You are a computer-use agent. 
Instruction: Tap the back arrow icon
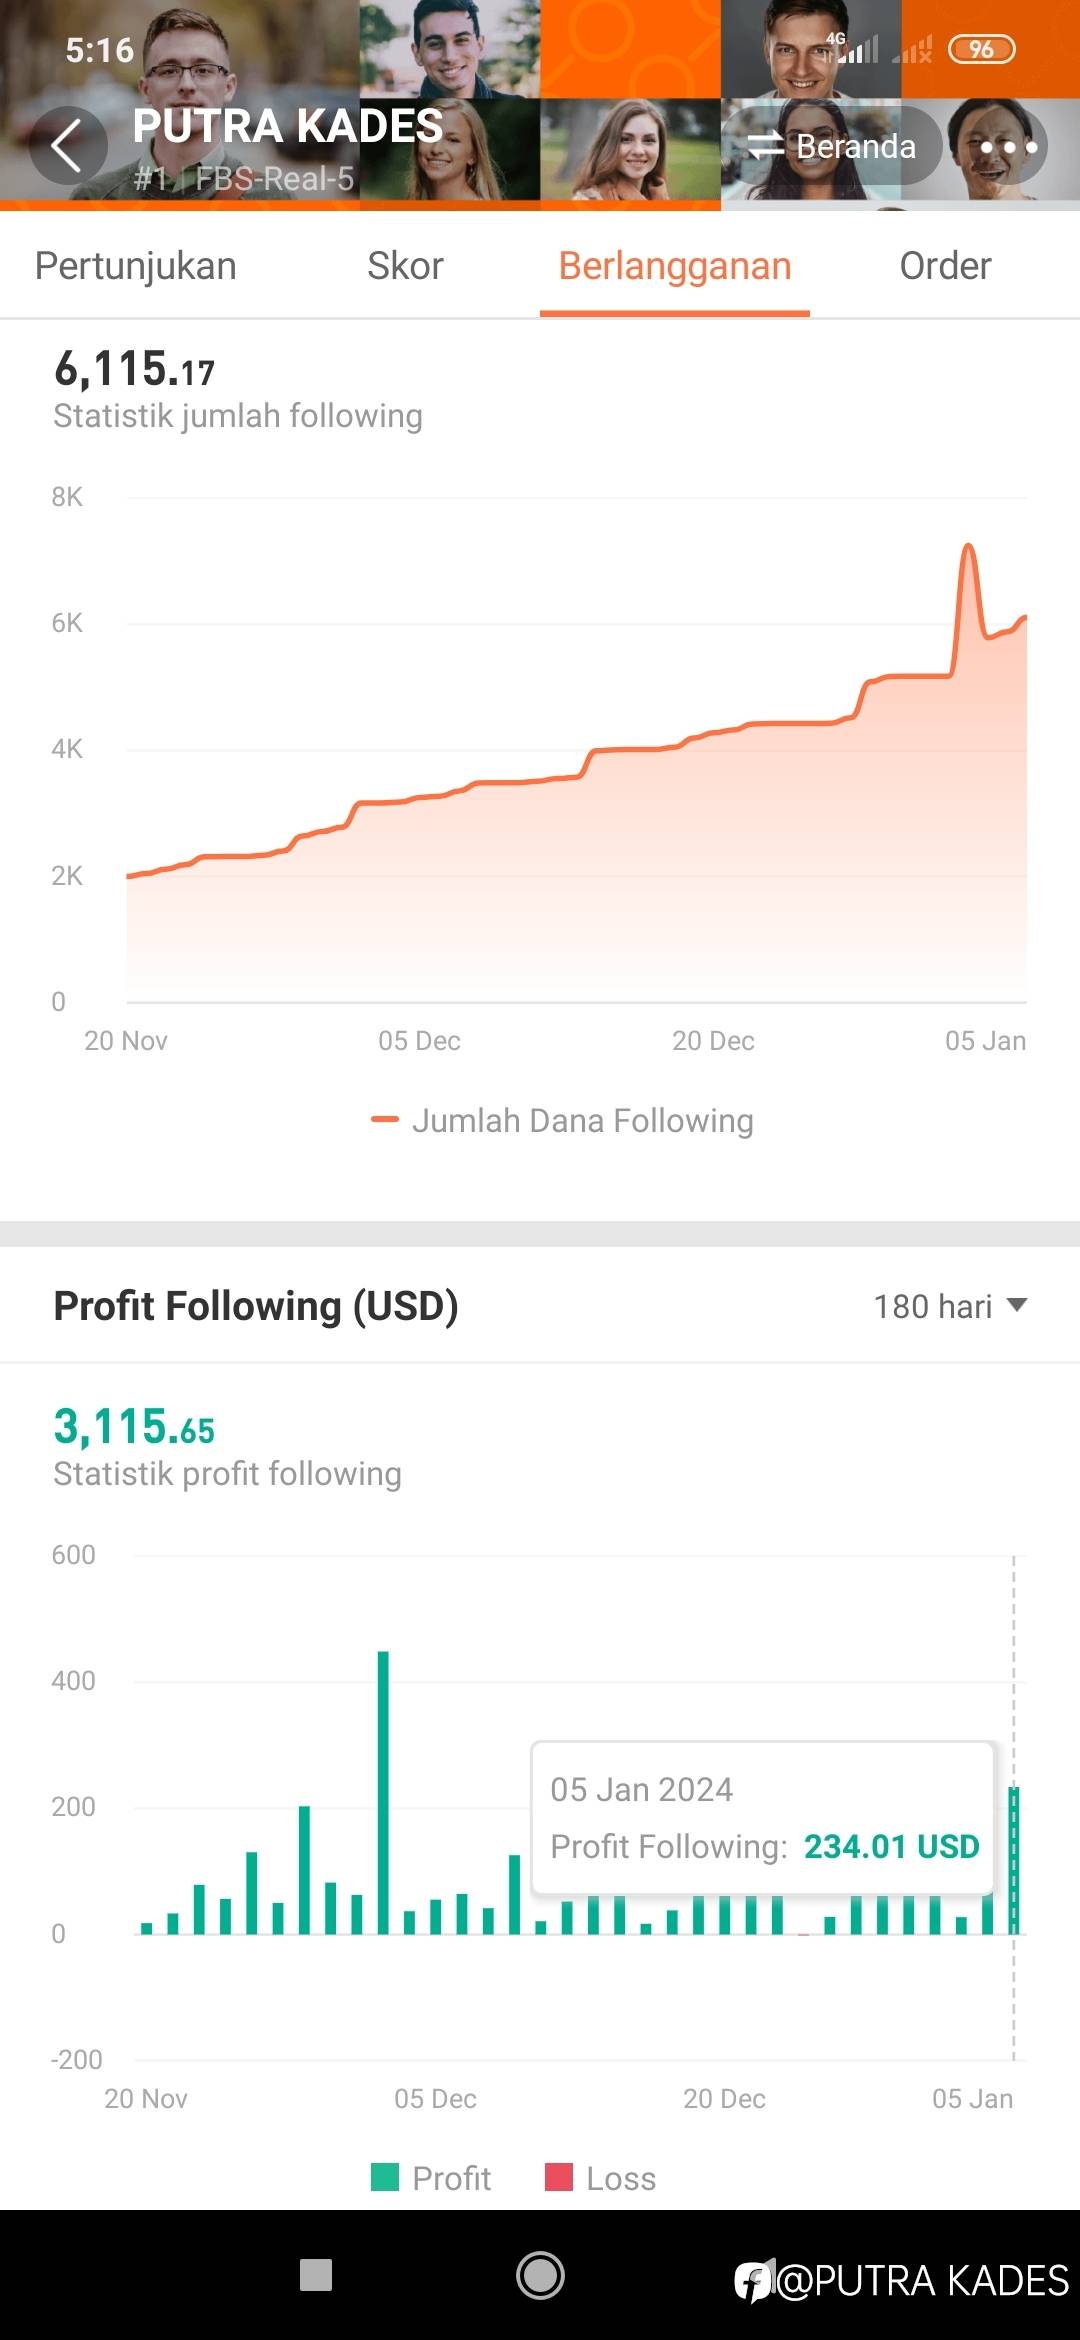tap(67, 146)
